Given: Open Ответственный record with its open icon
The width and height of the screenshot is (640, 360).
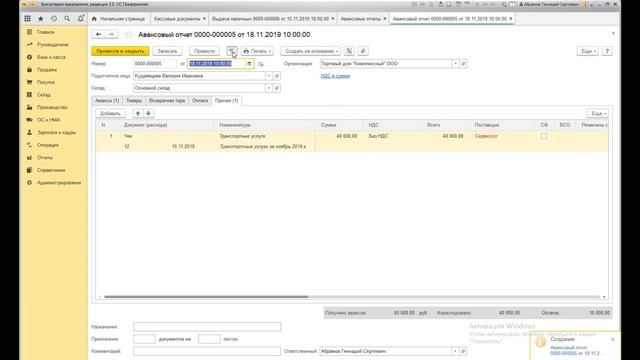Looking at the screenshot, I should tap(463, 351).
